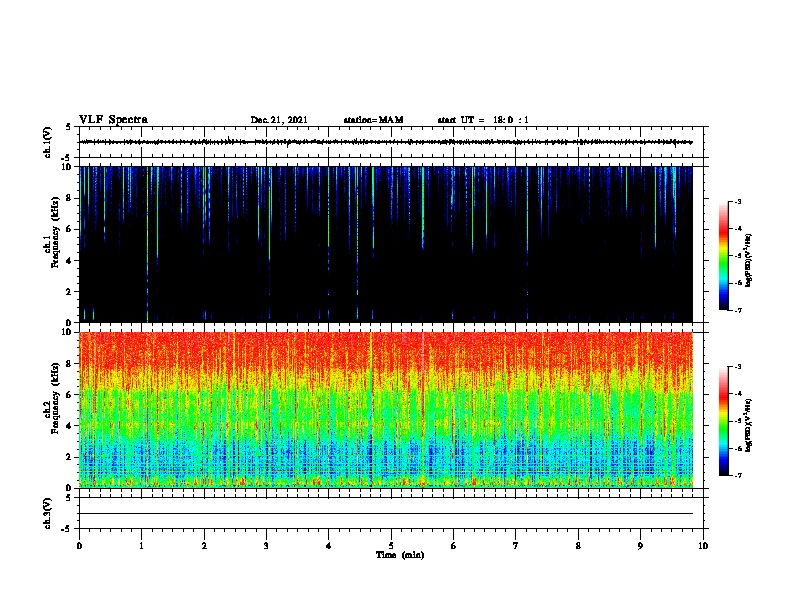Click the "4" kHz tick on ch.1 axis
This screenshot has height=612, width=792.
(70, 261)
